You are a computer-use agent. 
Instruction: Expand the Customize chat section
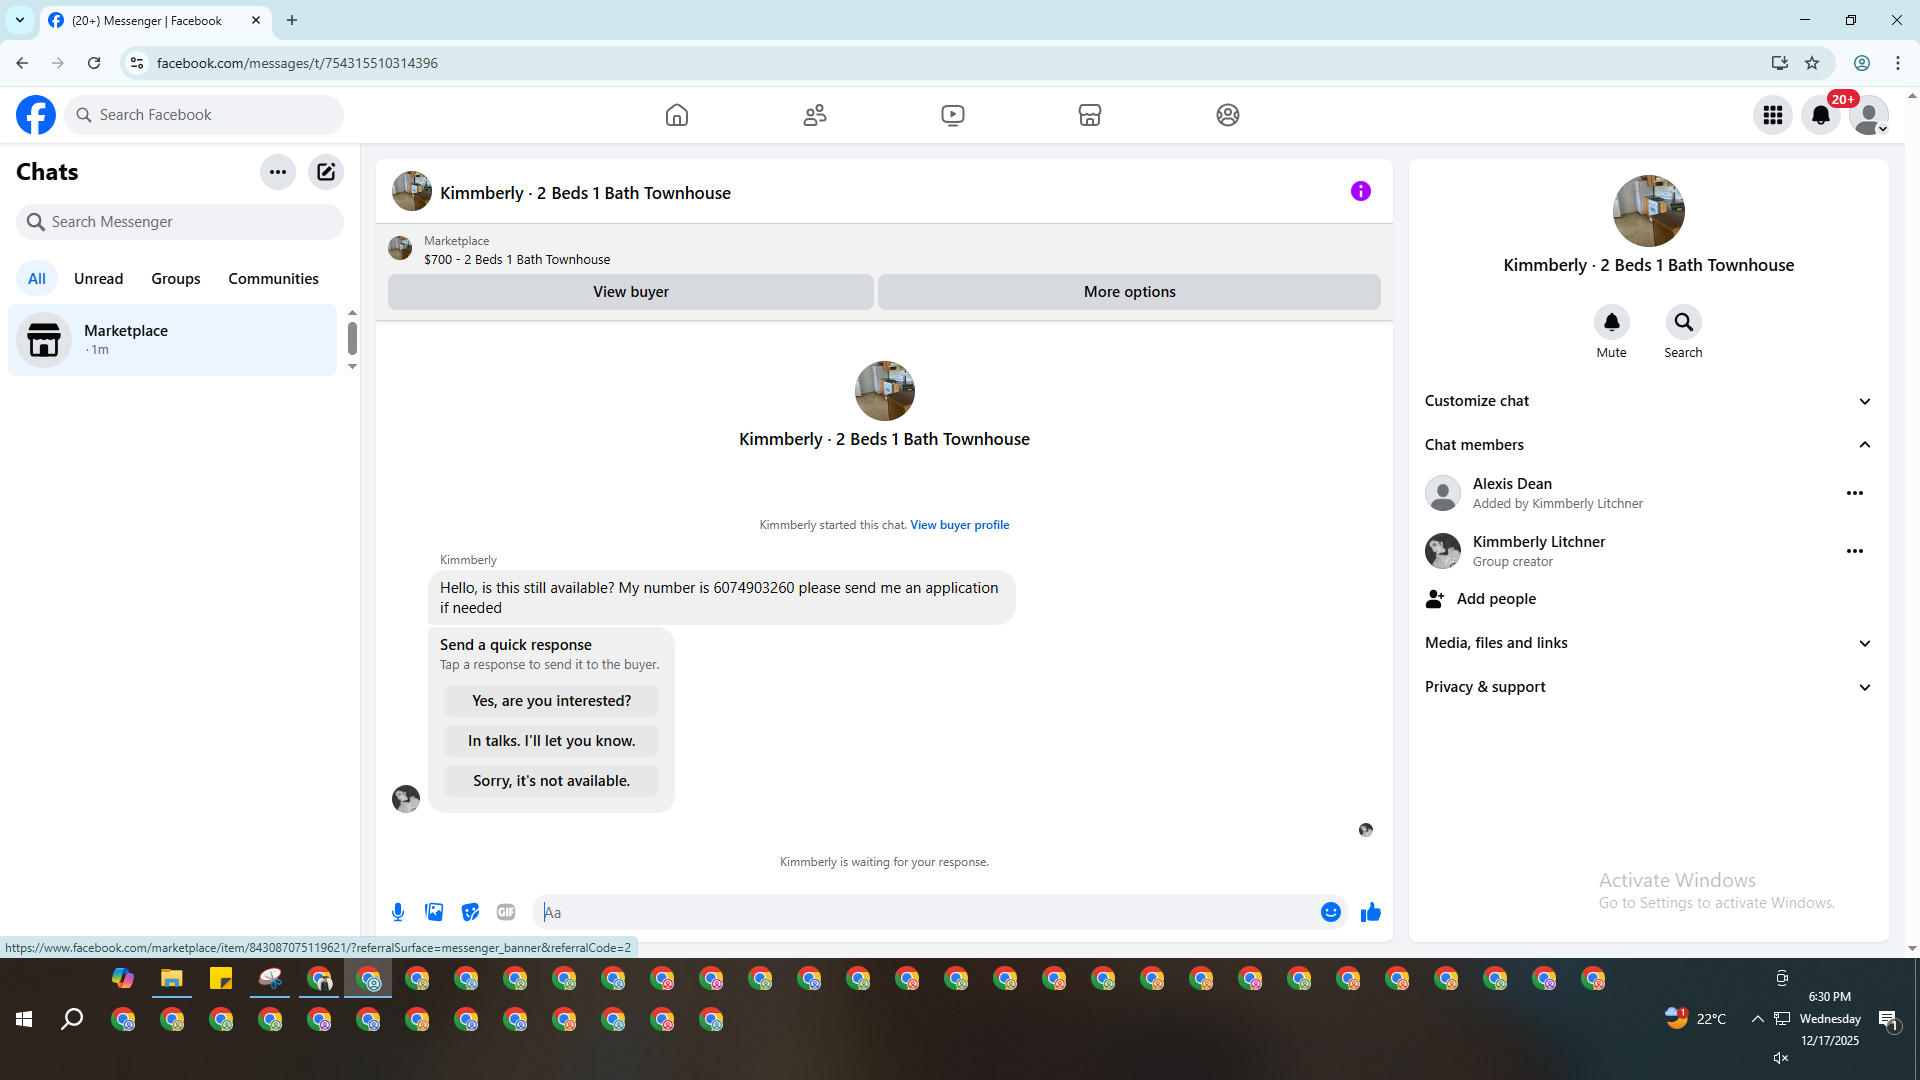click(1864, 401)
